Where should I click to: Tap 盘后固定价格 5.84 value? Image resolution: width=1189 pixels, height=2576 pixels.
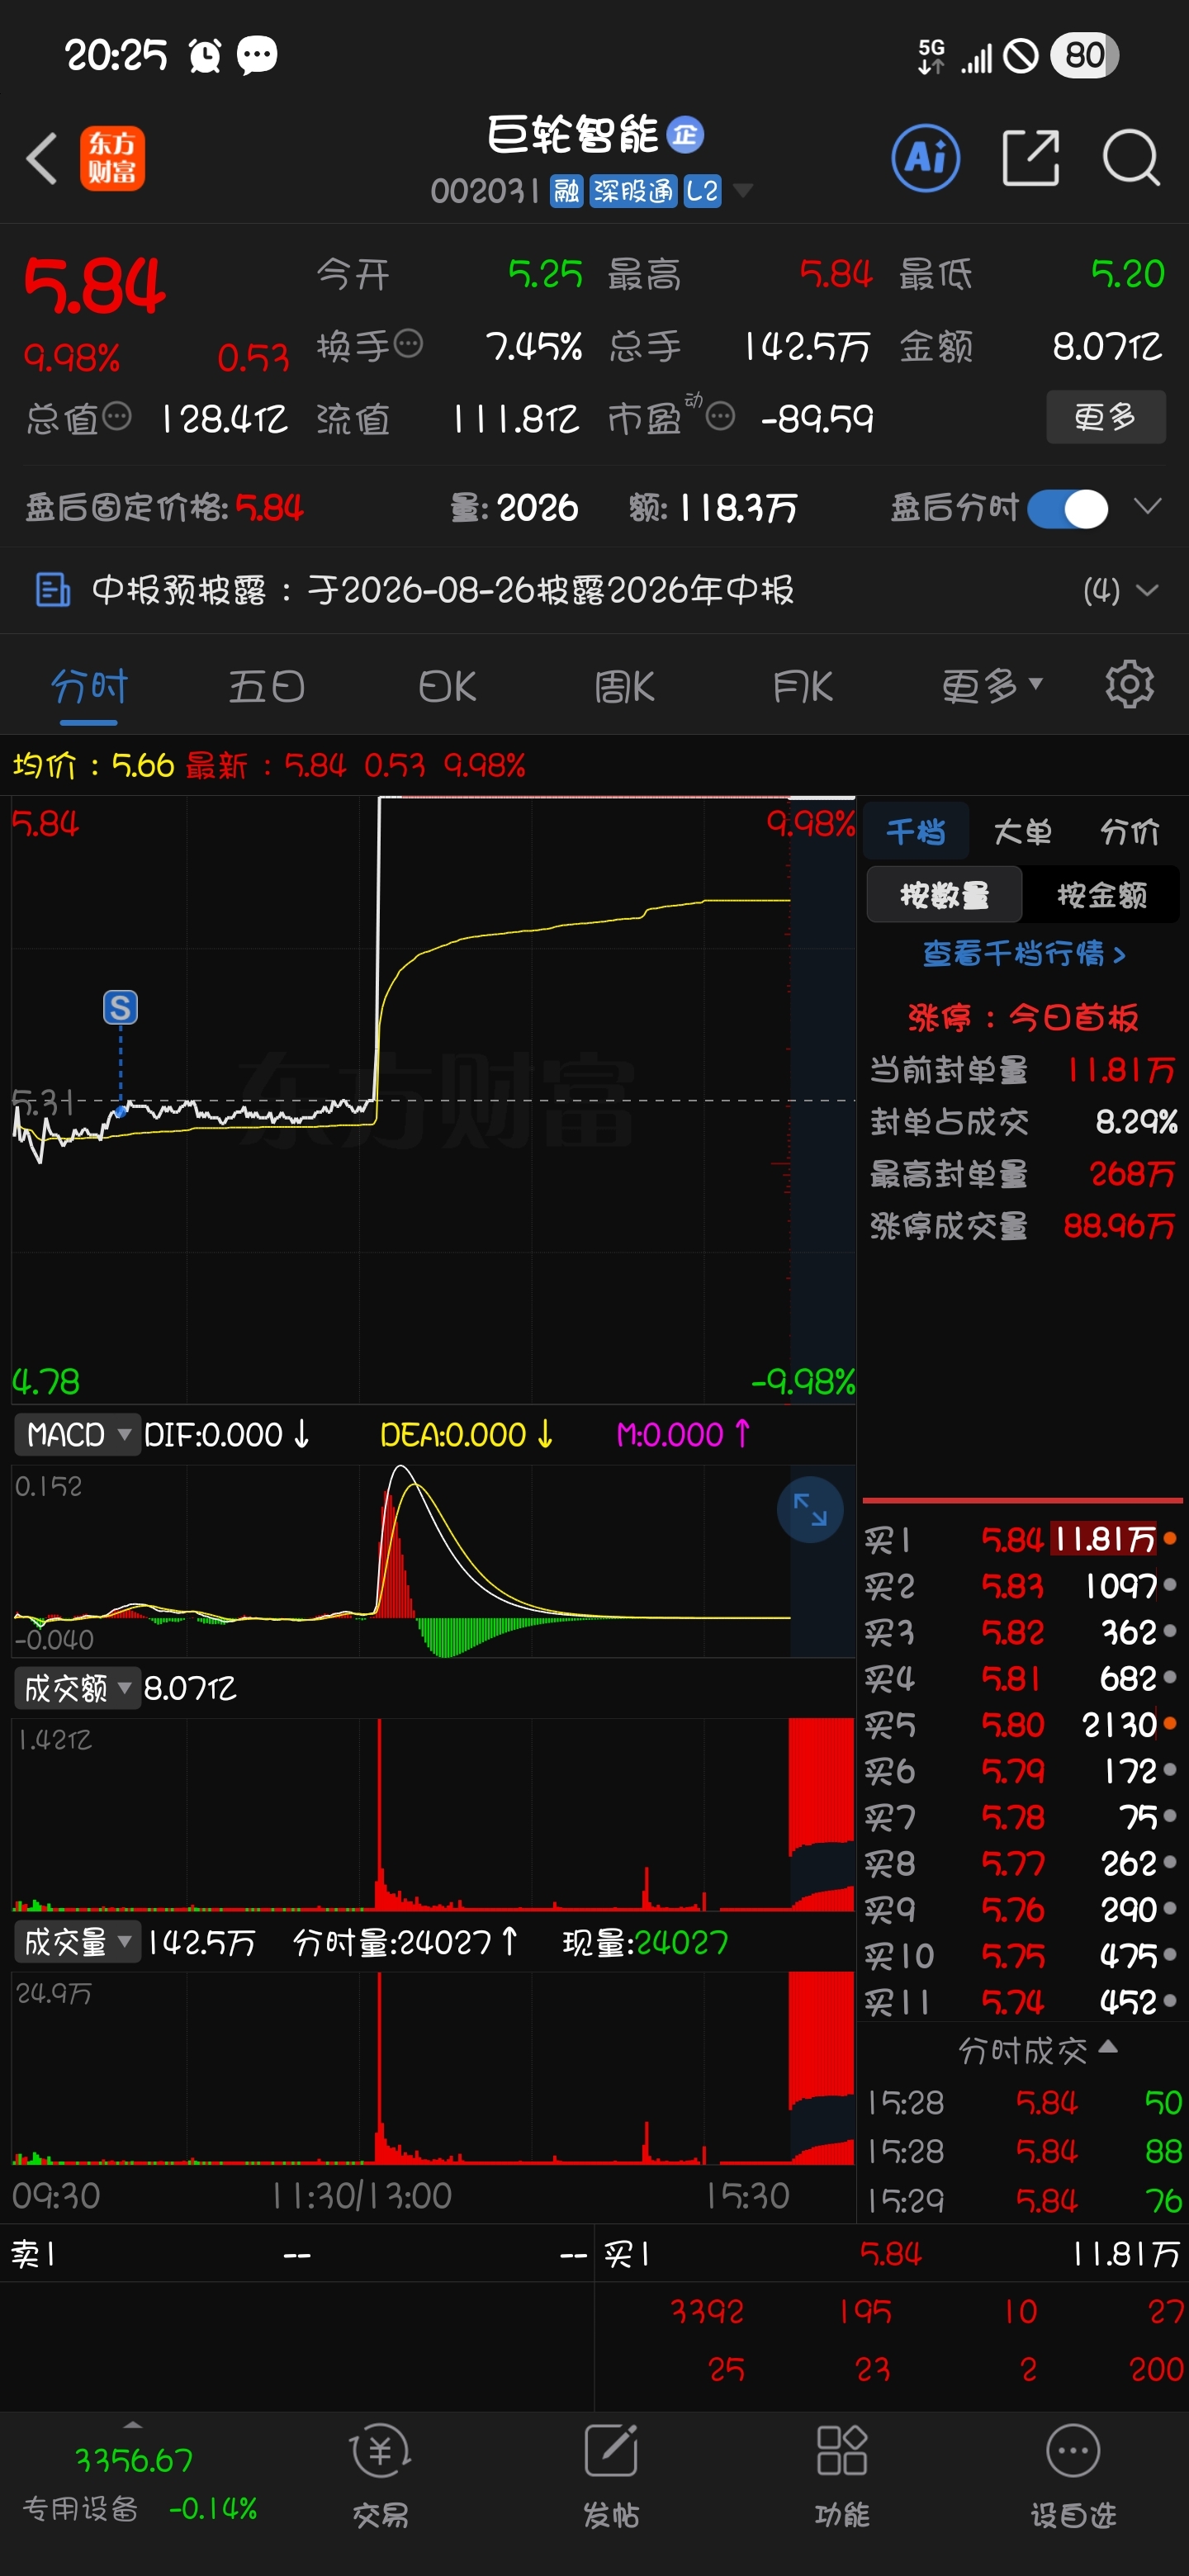coord(268,508)
